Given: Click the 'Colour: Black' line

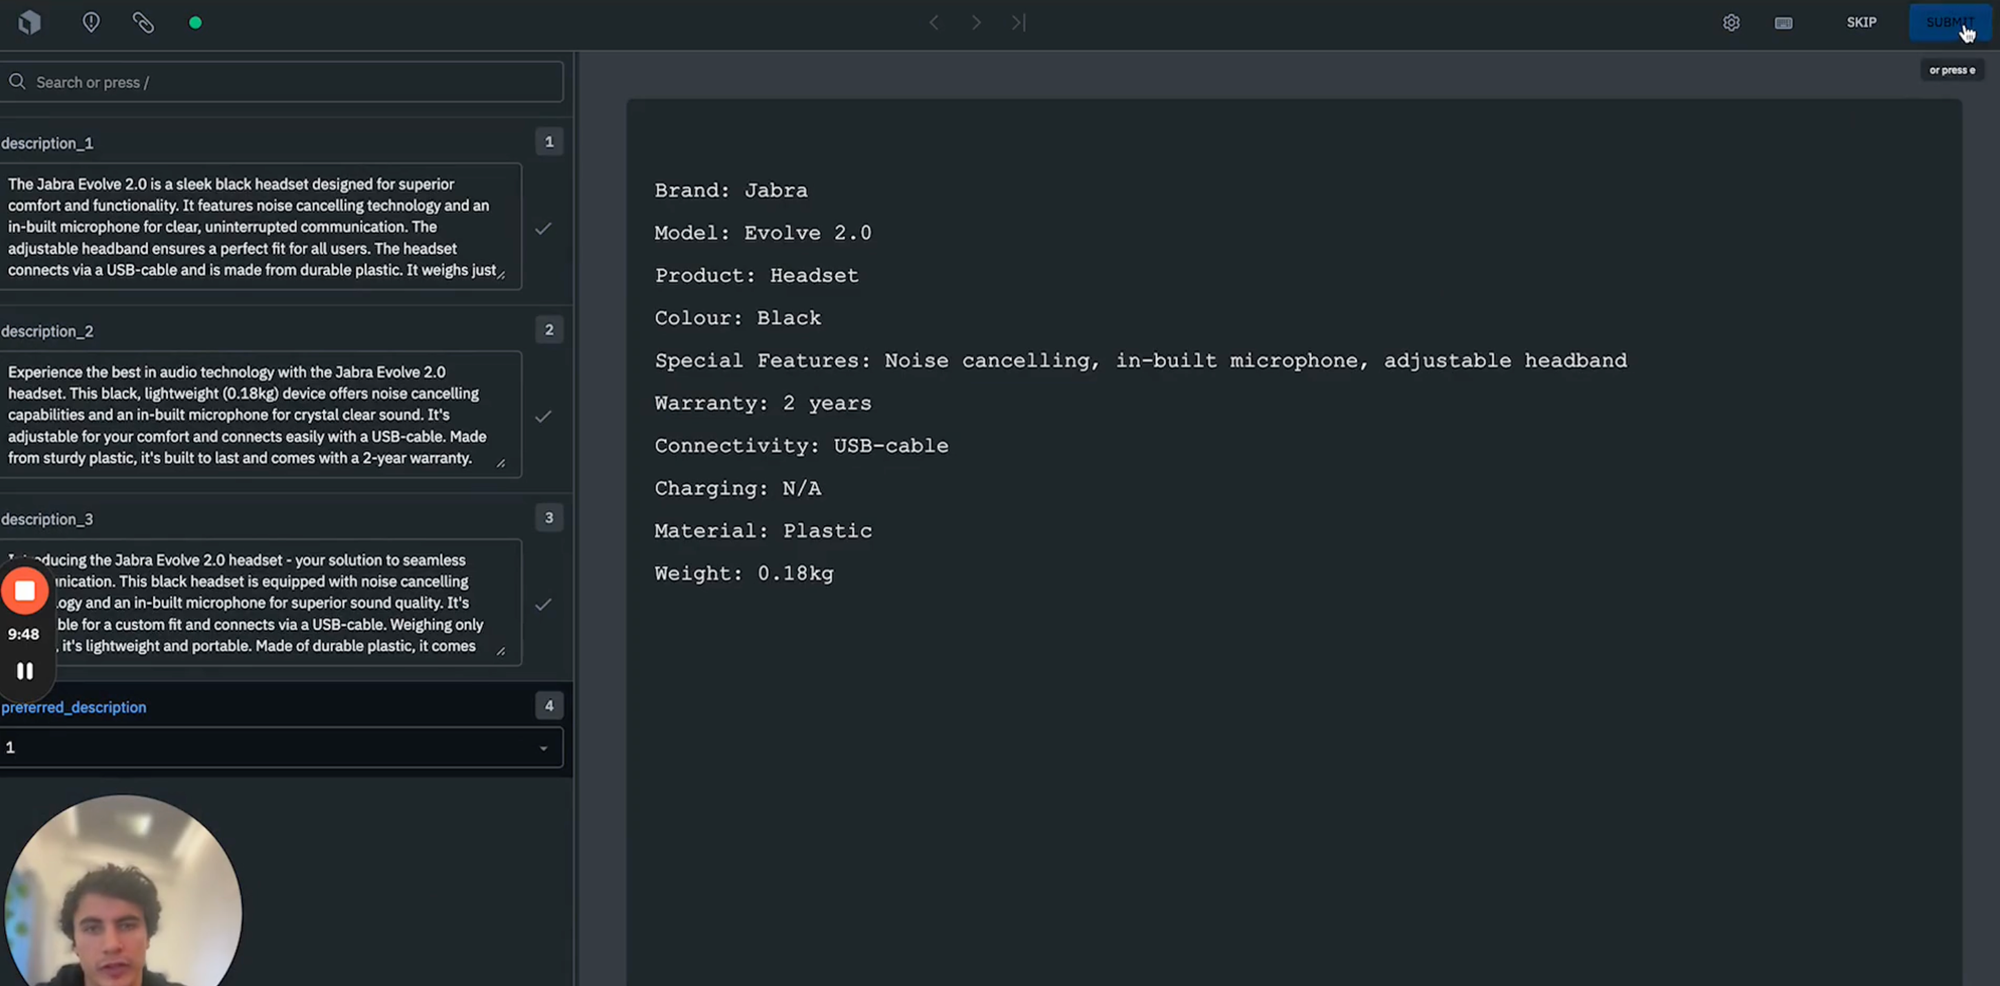Looking at the screenshot, I should click(x=737, y=318).
